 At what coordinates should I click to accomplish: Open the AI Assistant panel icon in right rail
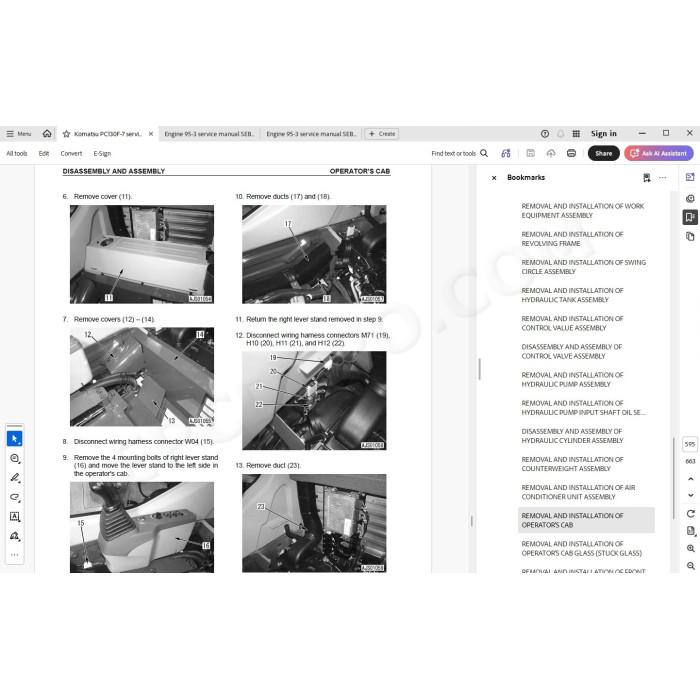(690, 177)
